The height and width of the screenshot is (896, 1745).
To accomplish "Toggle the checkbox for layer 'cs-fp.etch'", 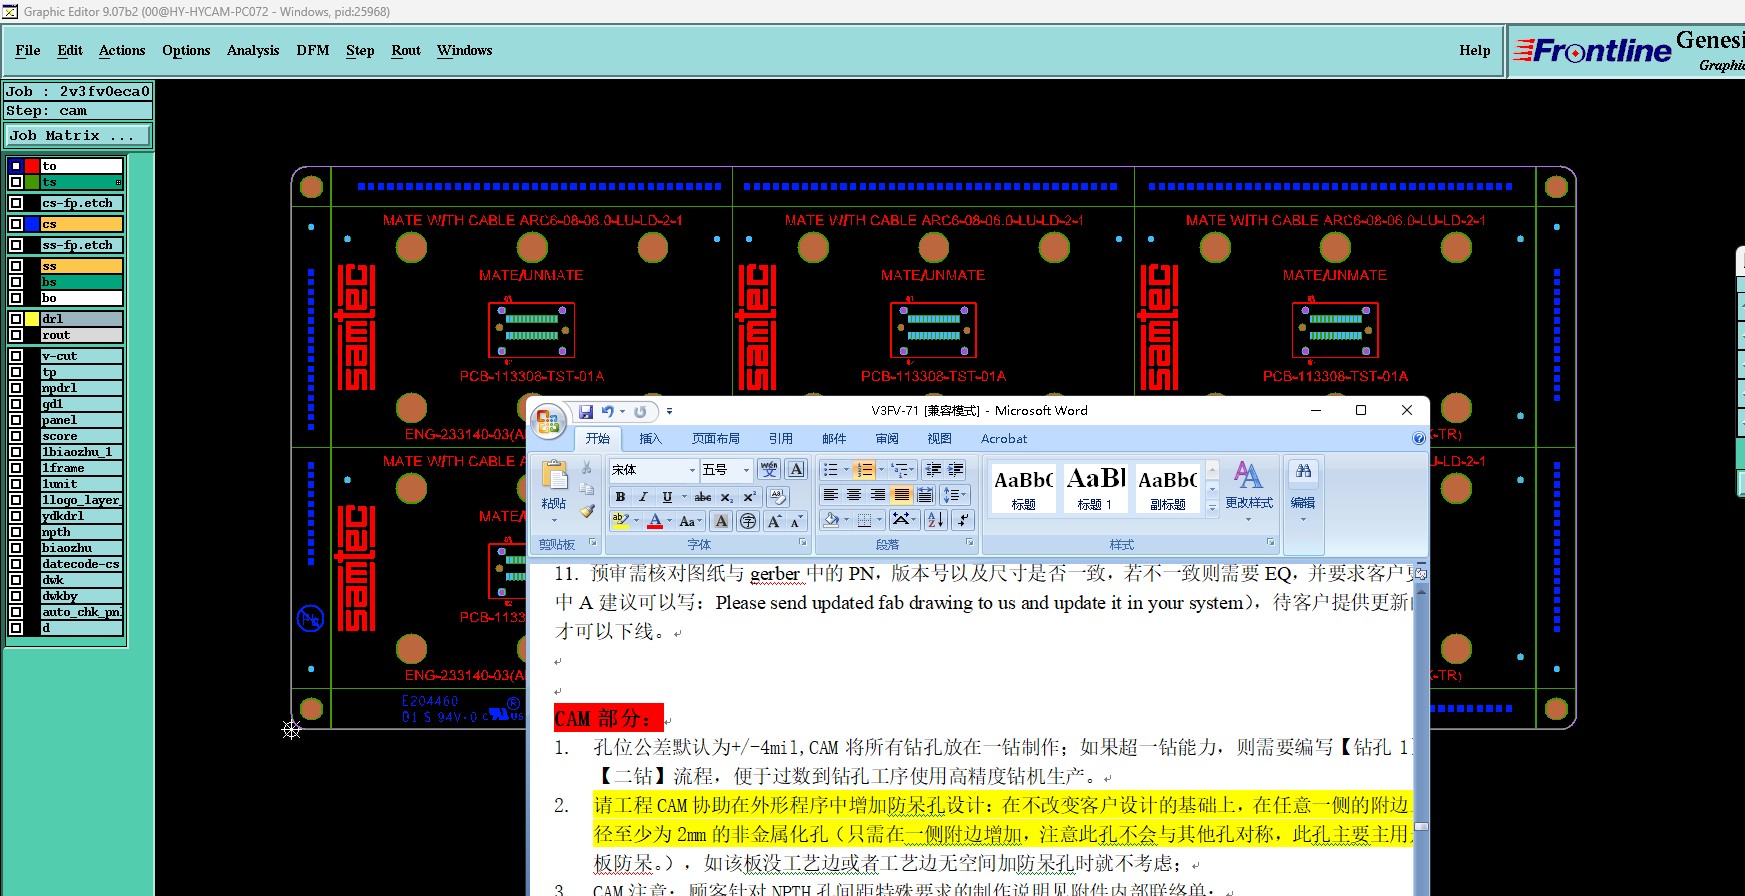I will tap(16, 203).
